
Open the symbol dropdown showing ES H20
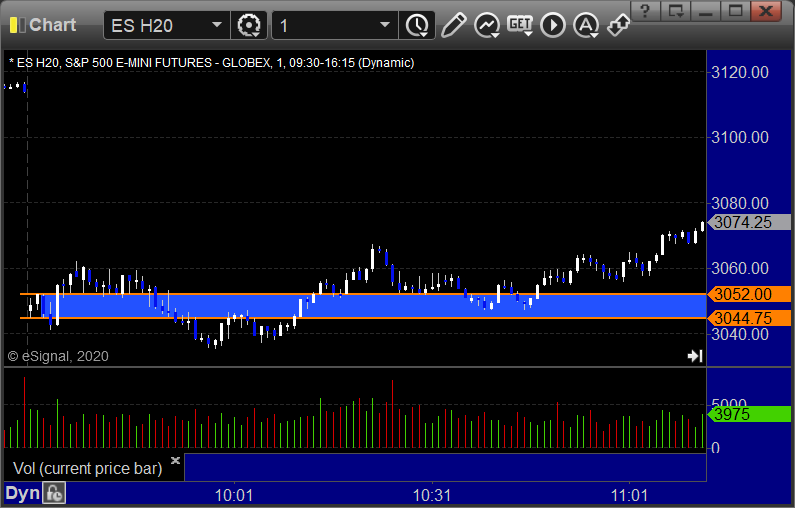pos(216,25)
